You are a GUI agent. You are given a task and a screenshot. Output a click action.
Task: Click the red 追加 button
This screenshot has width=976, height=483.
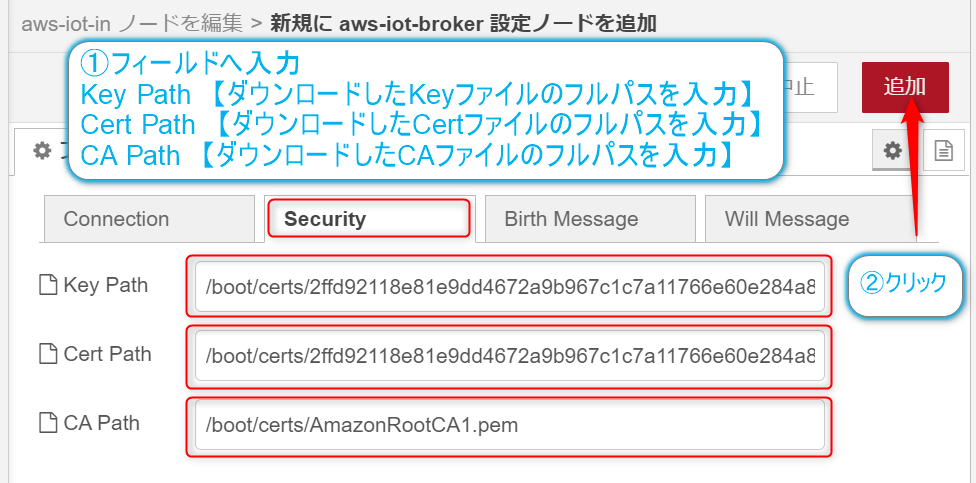pyautogui.click(x=904, y=87)
